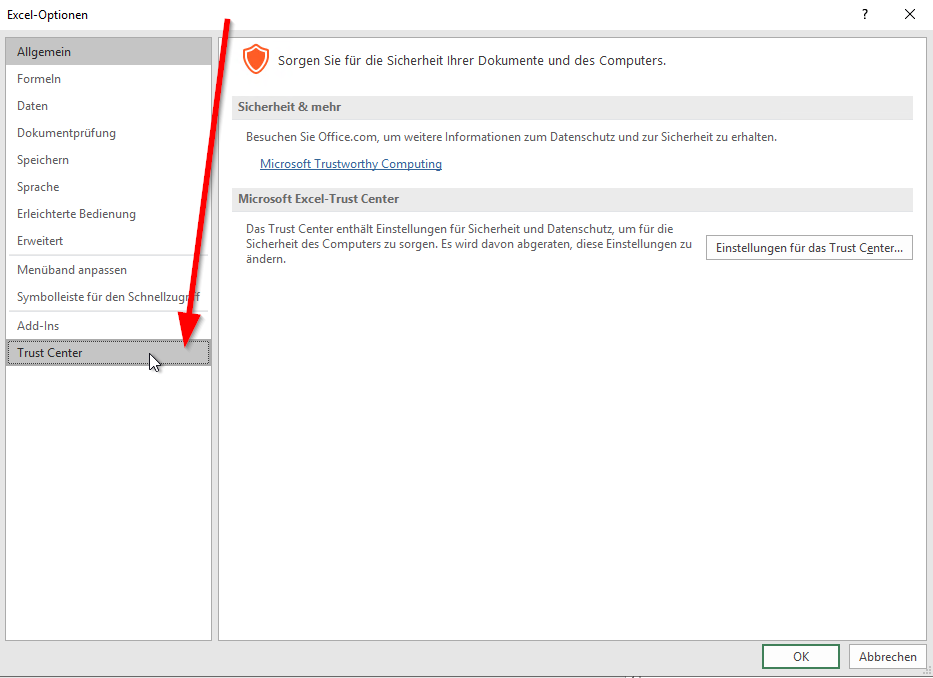Image resolution: width=933 pixels, height=678 pixels.
Task: Click the help question mark icon
Action: [864, 14]
